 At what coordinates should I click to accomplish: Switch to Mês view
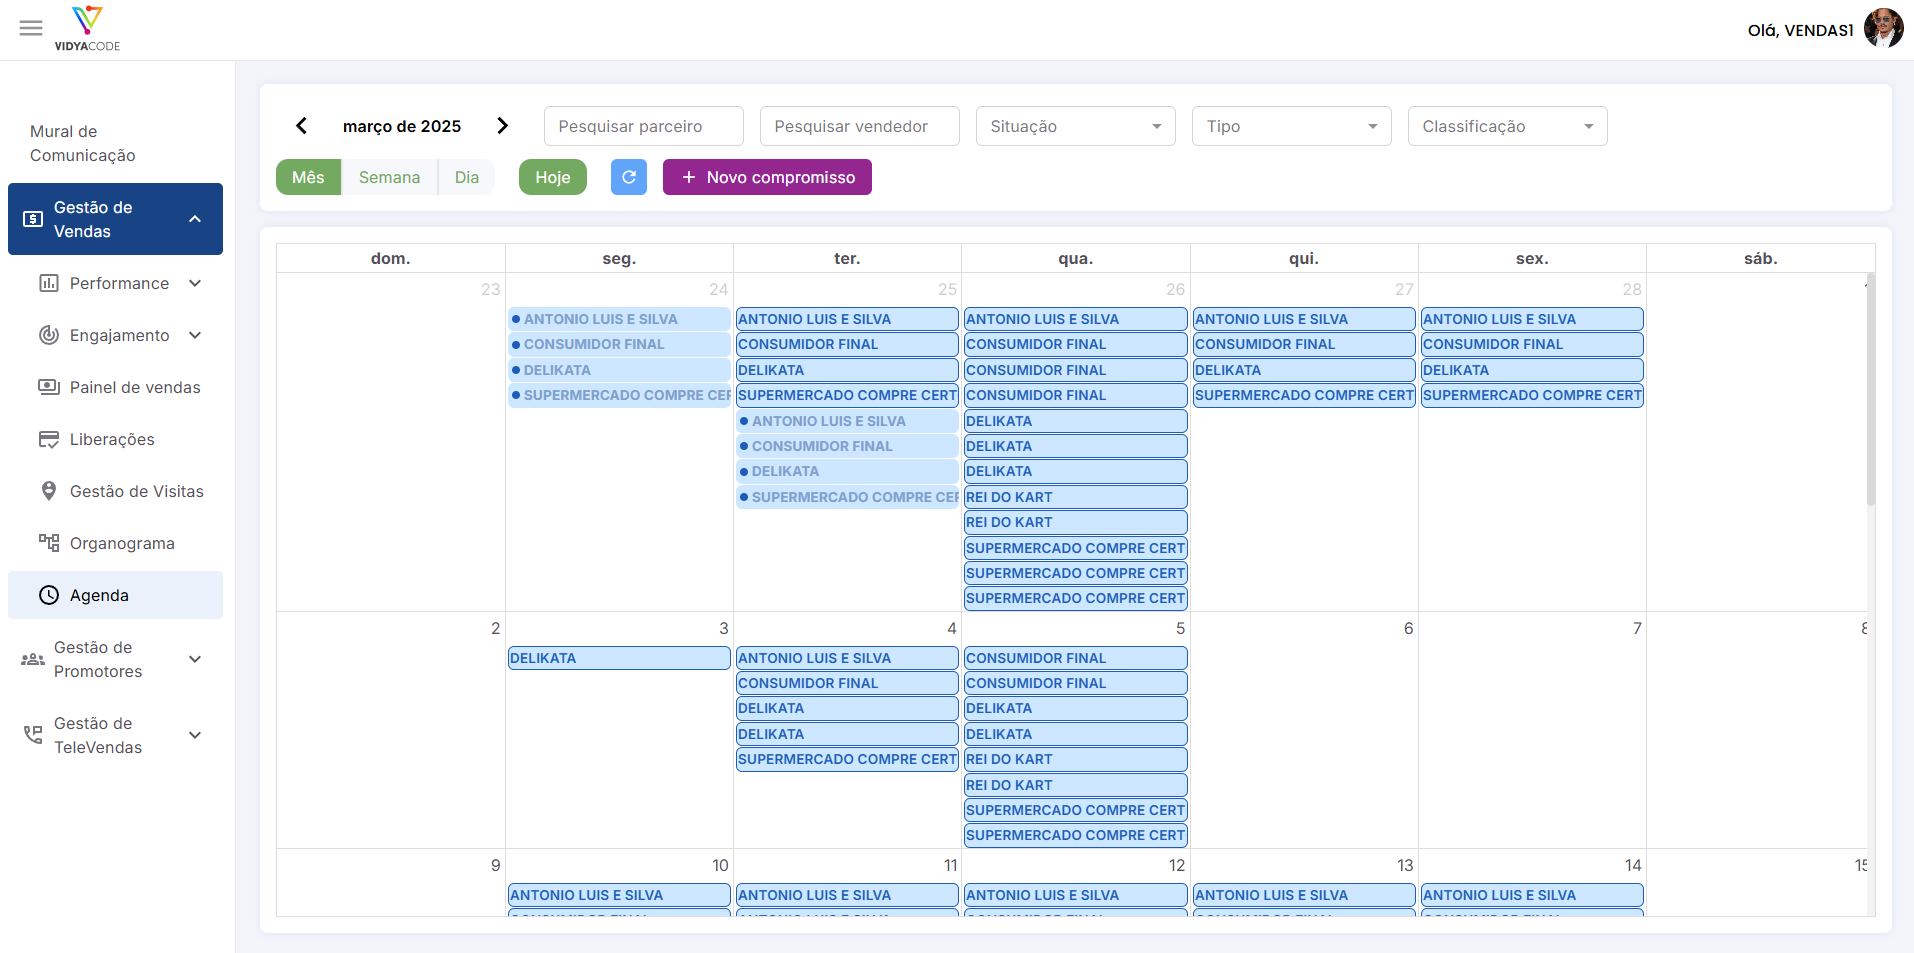pos(308,177)
